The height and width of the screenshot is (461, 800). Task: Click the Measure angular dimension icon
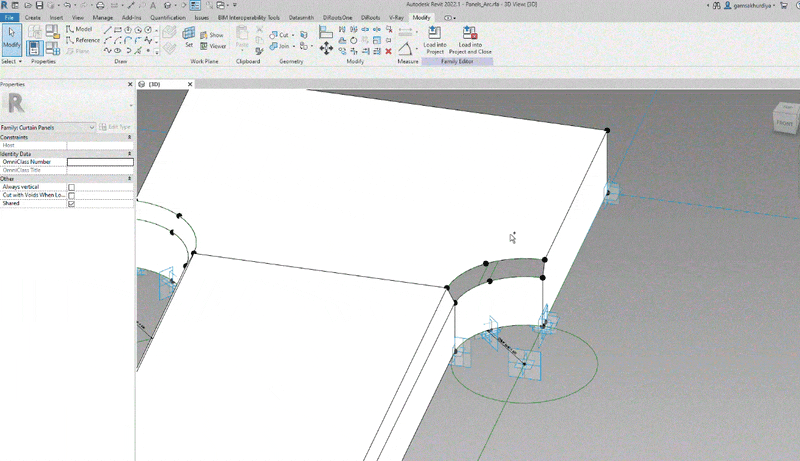tap(405, 49)
